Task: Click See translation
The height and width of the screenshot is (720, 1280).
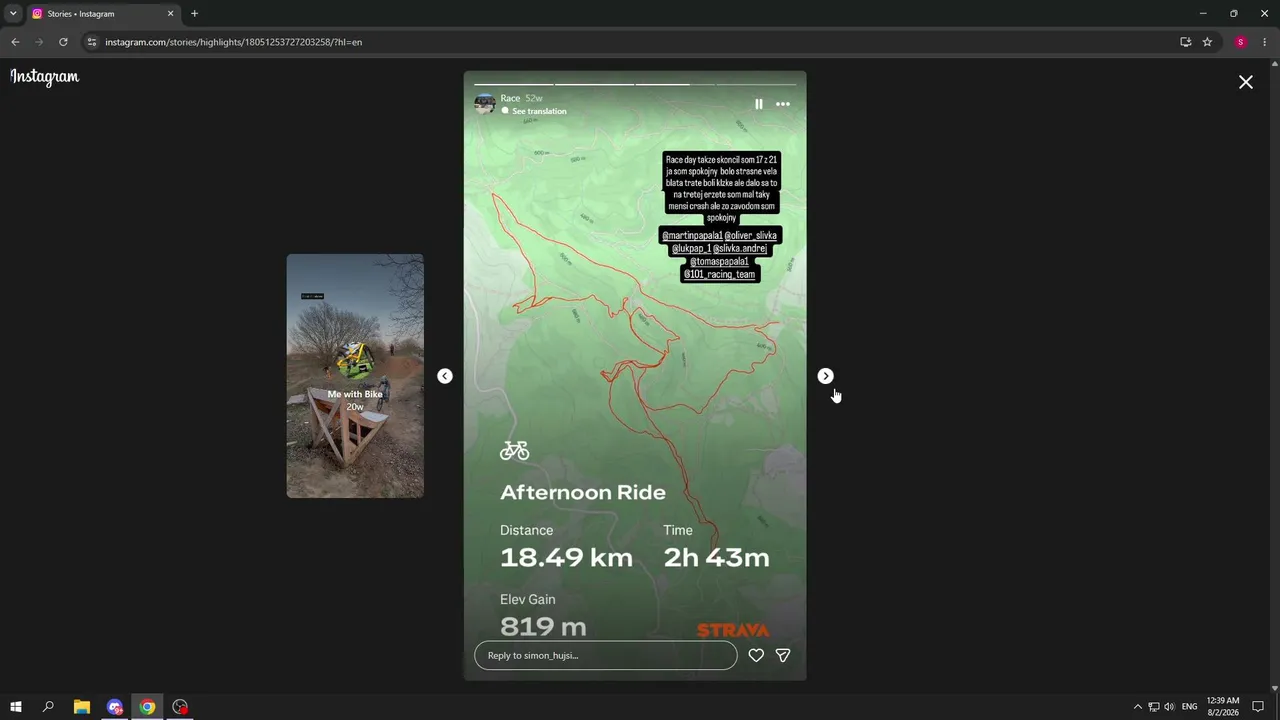Action: click(x=539, y=111)
